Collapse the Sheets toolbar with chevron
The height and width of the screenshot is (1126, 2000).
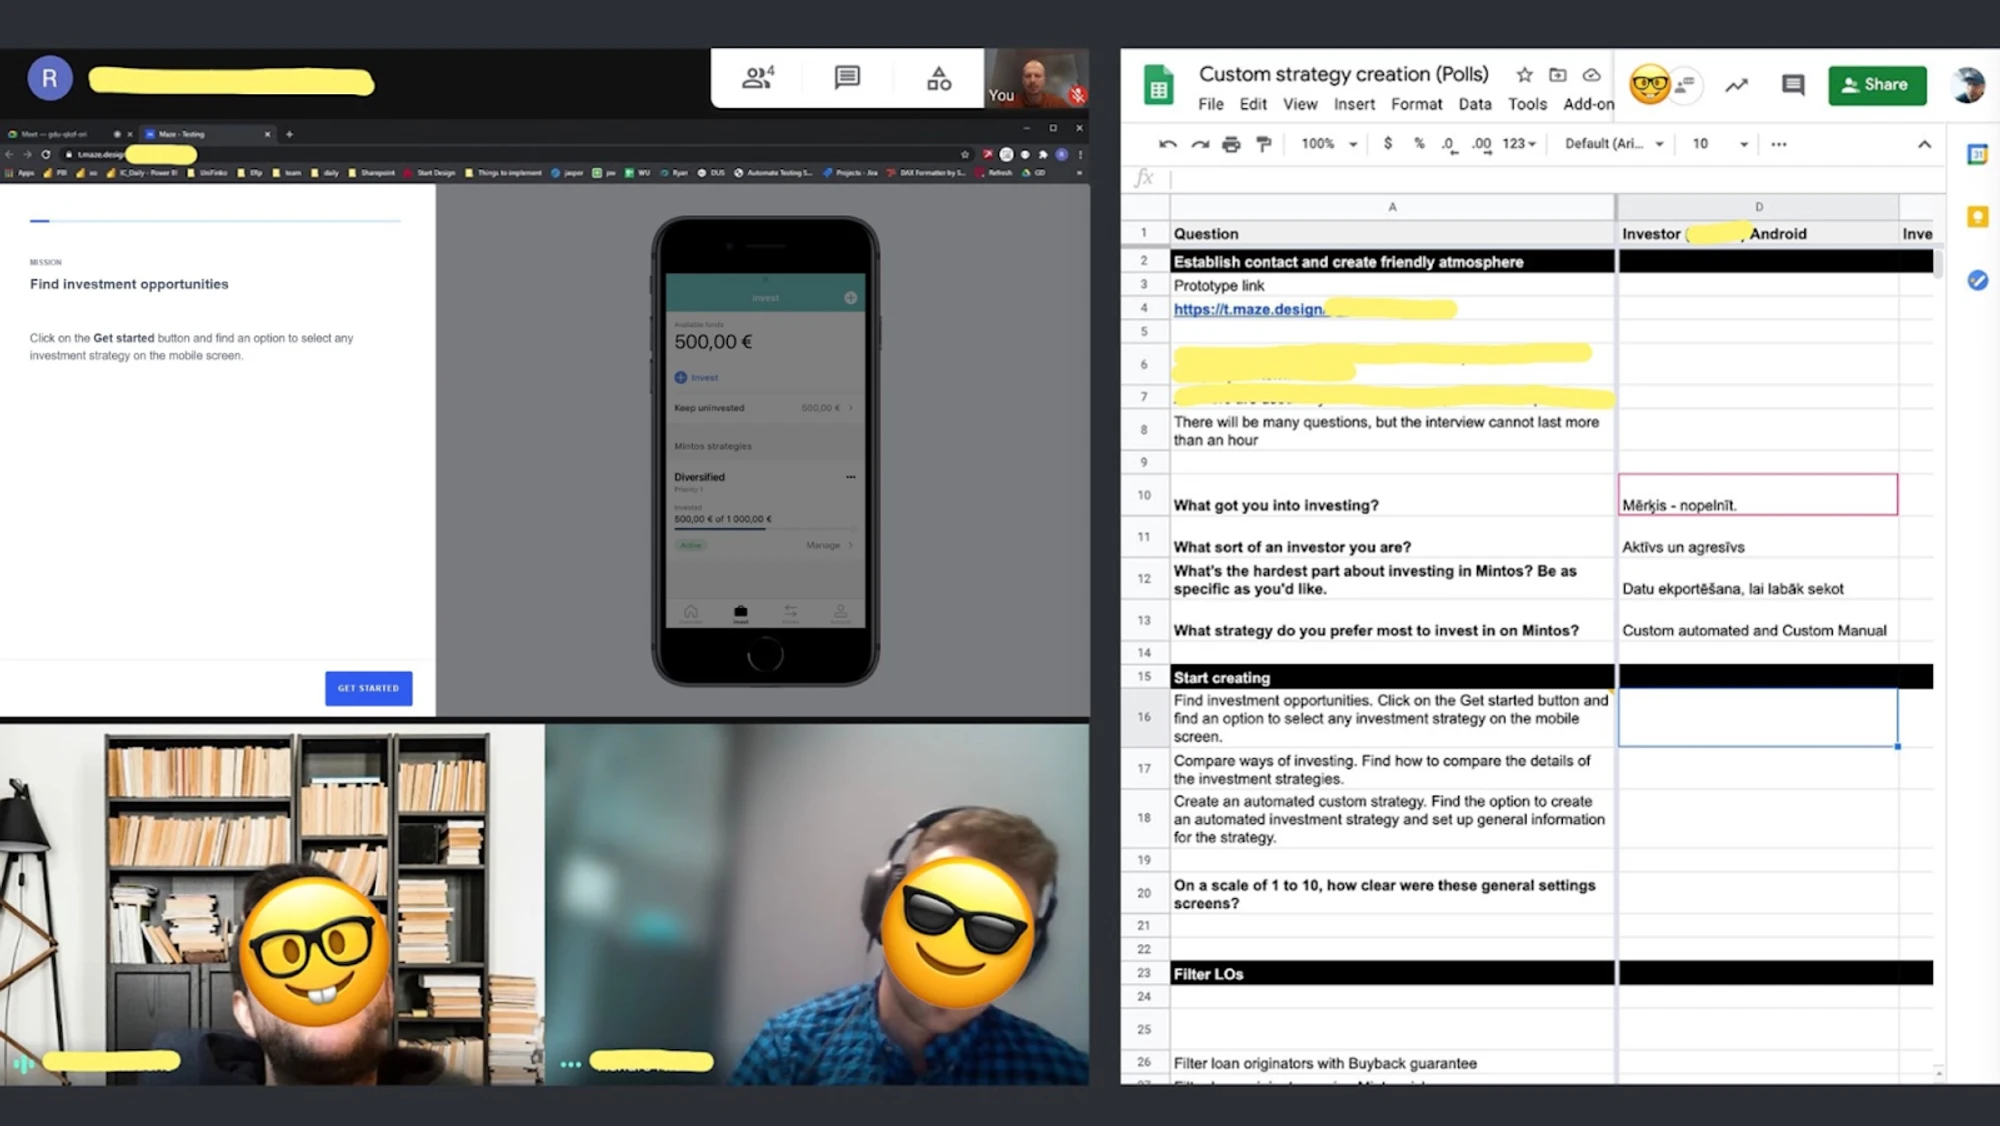1924,144
